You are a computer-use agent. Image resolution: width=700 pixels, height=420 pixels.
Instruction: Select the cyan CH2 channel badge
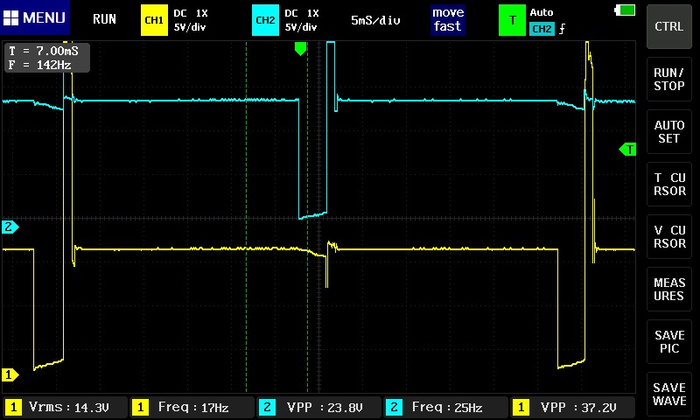tap(264, 19)
